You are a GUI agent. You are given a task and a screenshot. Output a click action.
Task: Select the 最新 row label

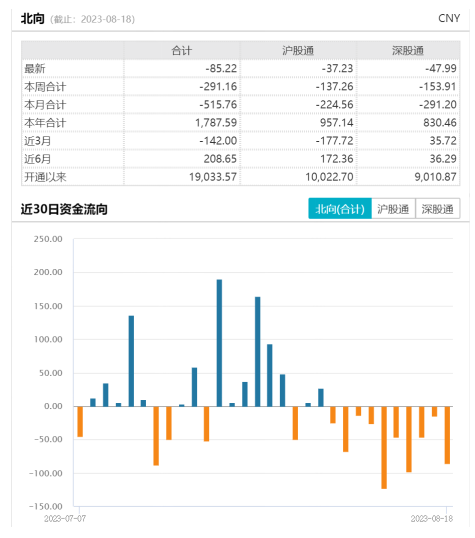coord(35,68)
